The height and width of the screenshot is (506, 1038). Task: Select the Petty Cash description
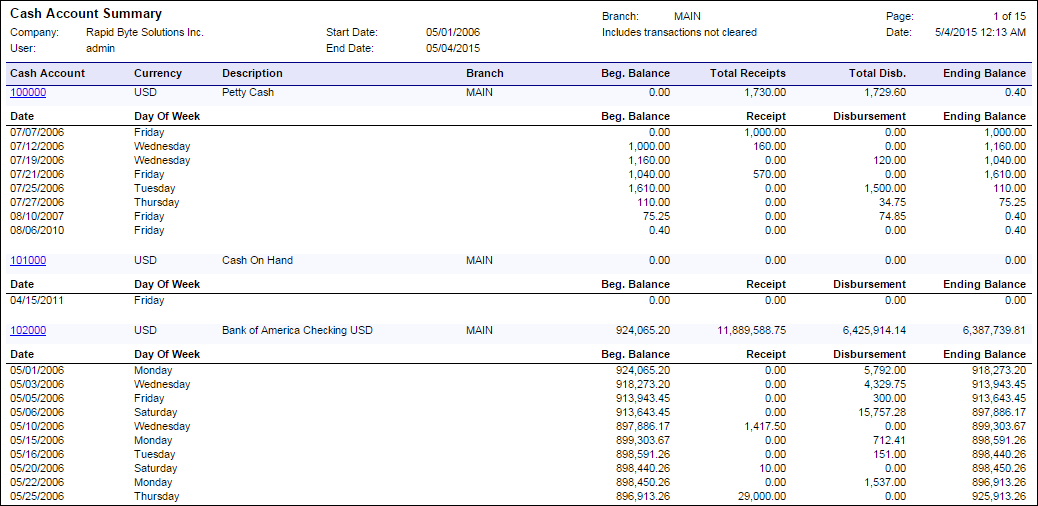[247, 92]
